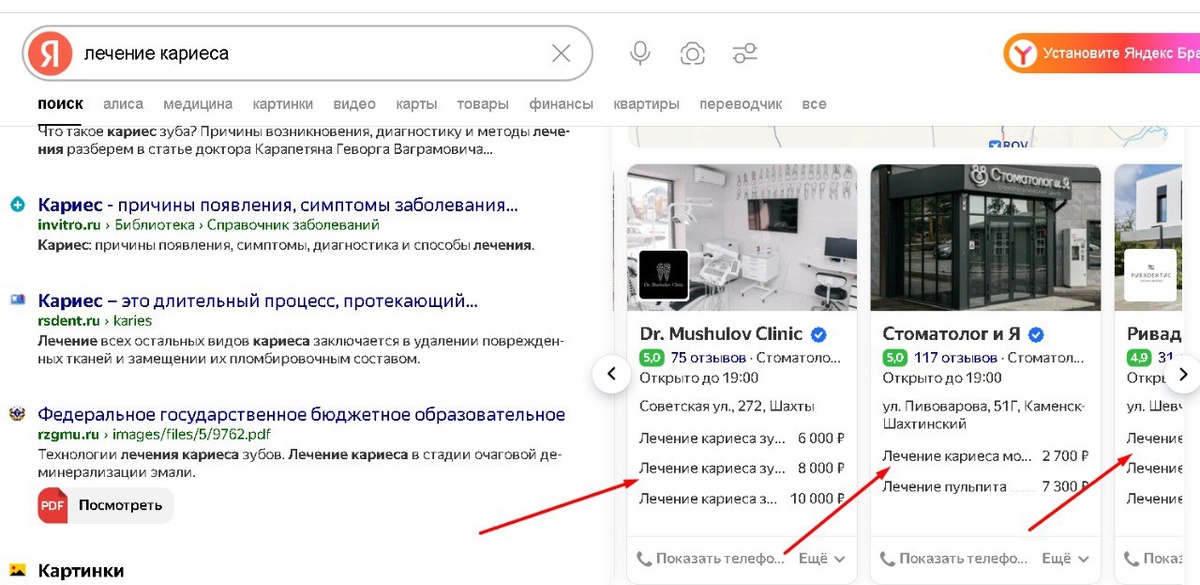Clear the search query with X
The image size is (1200, 585).
point(561,53)
